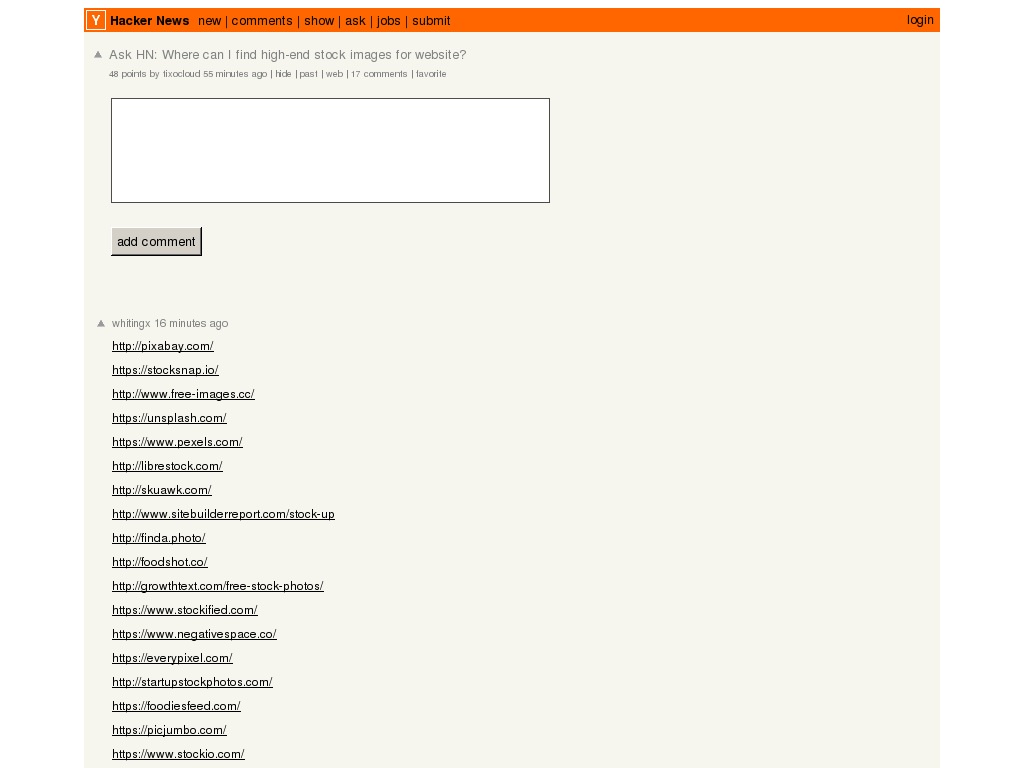1024x768 pixels.
Task: Open the unsplash.com link
Action: pyautogui.click(x=169, y=418)
